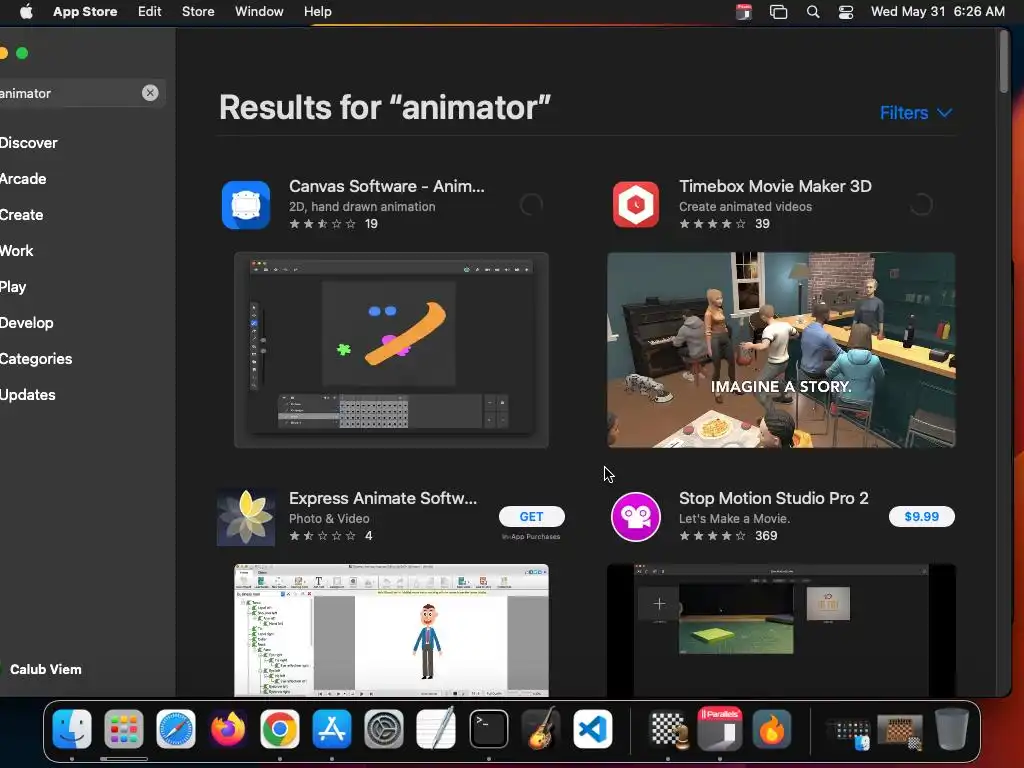Click the window stacking icon in menu bar
Image resolution: width=1024 pixels, height=768 pixels.
tap(778, 12)
